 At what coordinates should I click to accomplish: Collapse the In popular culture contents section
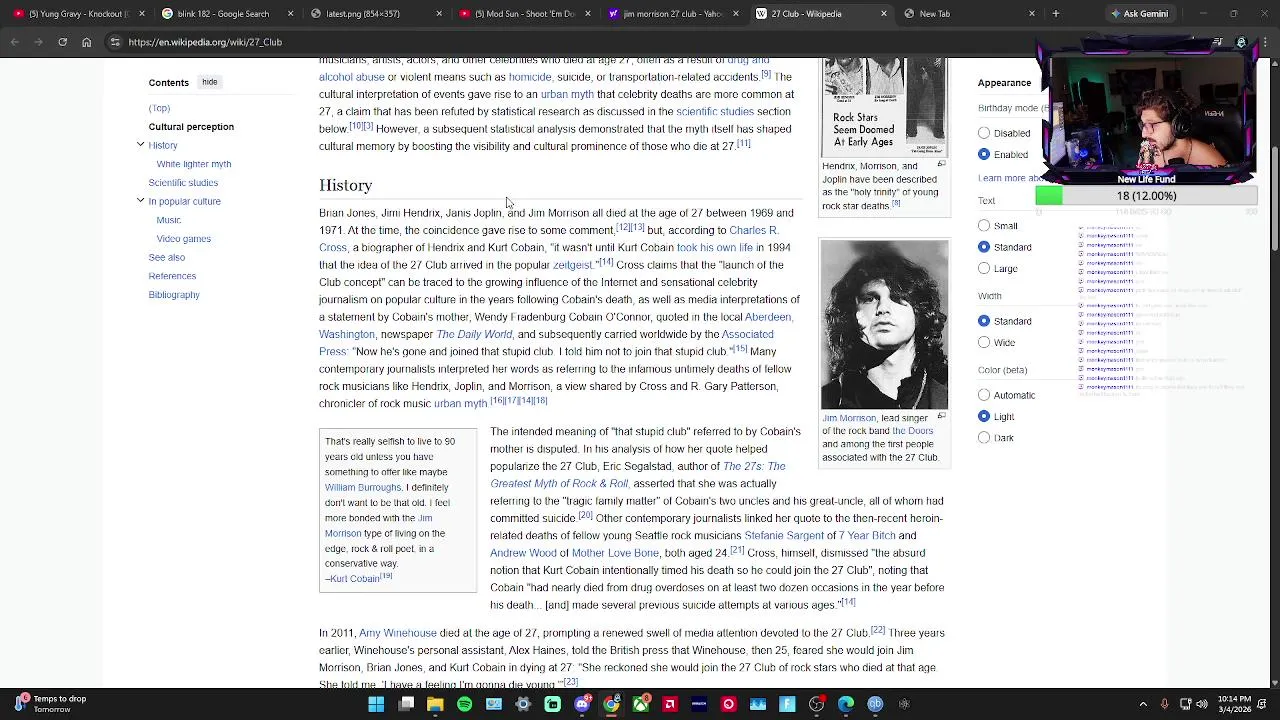140,201
